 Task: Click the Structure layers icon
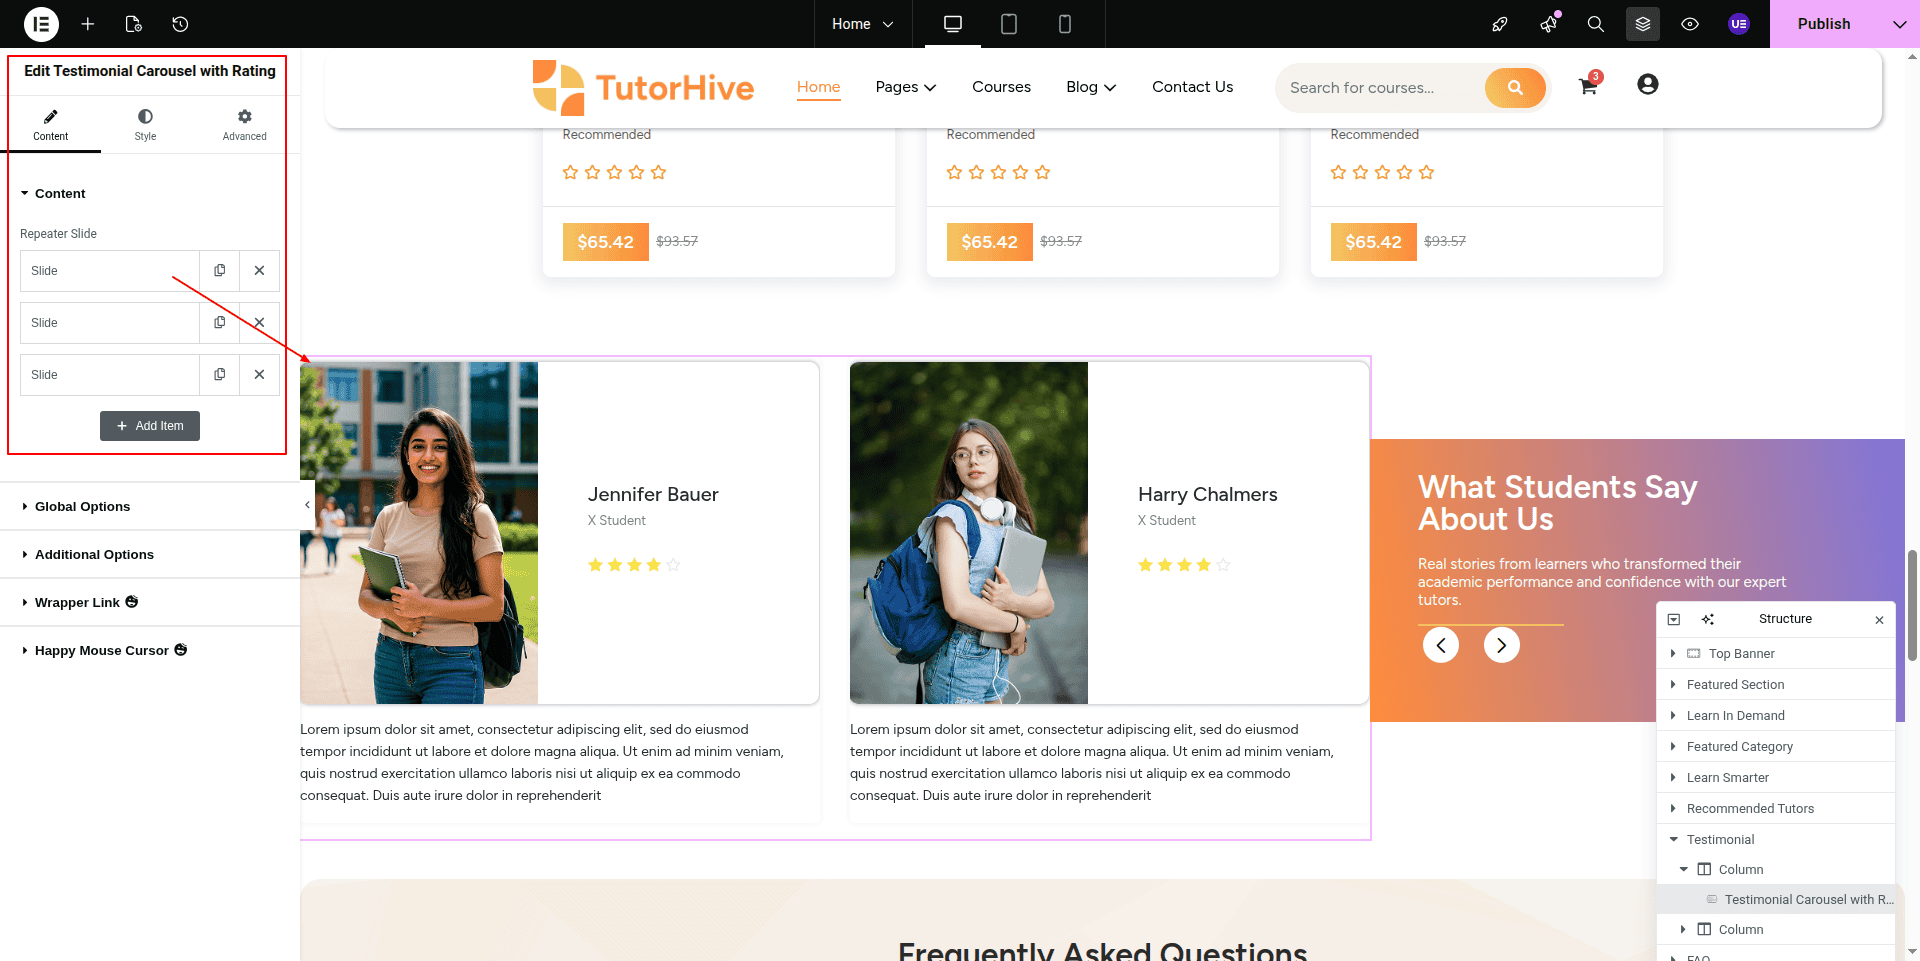(1643, 24)
